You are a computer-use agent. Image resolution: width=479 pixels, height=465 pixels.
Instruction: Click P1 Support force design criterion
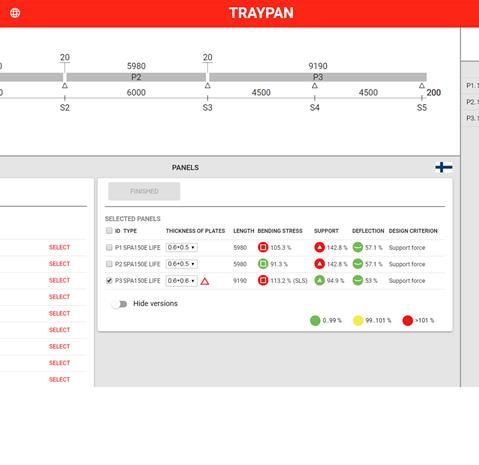[x=407, y=248]
